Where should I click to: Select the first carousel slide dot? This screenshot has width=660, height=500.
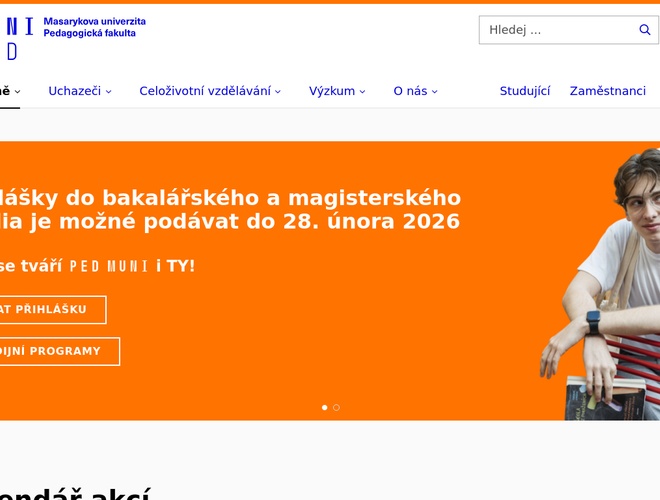tap(325, 407)
